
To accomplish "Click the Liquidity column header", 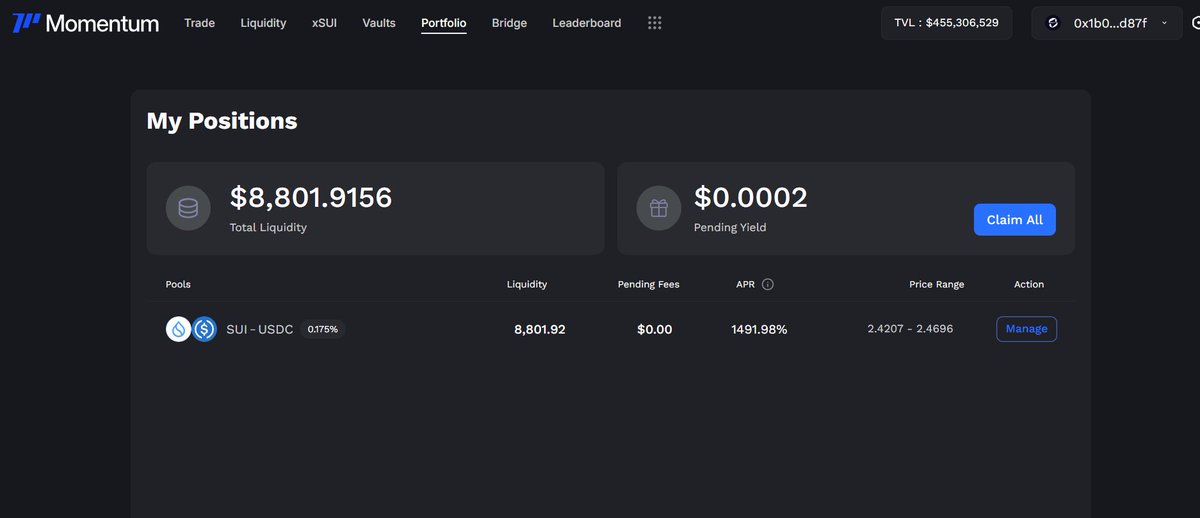I will (527, 284).
